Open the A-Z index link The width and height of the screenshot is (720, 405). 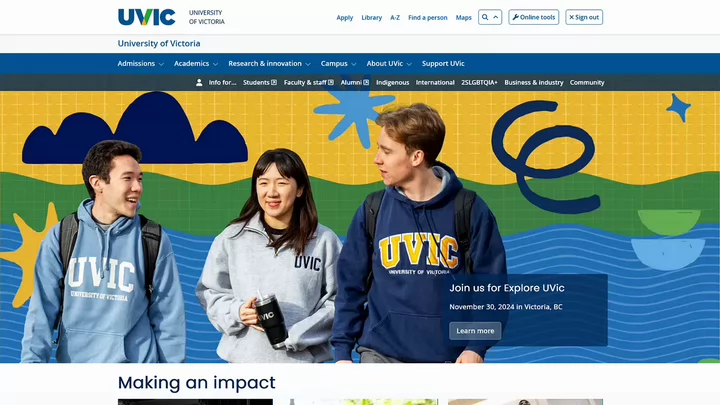click(395, 17)
